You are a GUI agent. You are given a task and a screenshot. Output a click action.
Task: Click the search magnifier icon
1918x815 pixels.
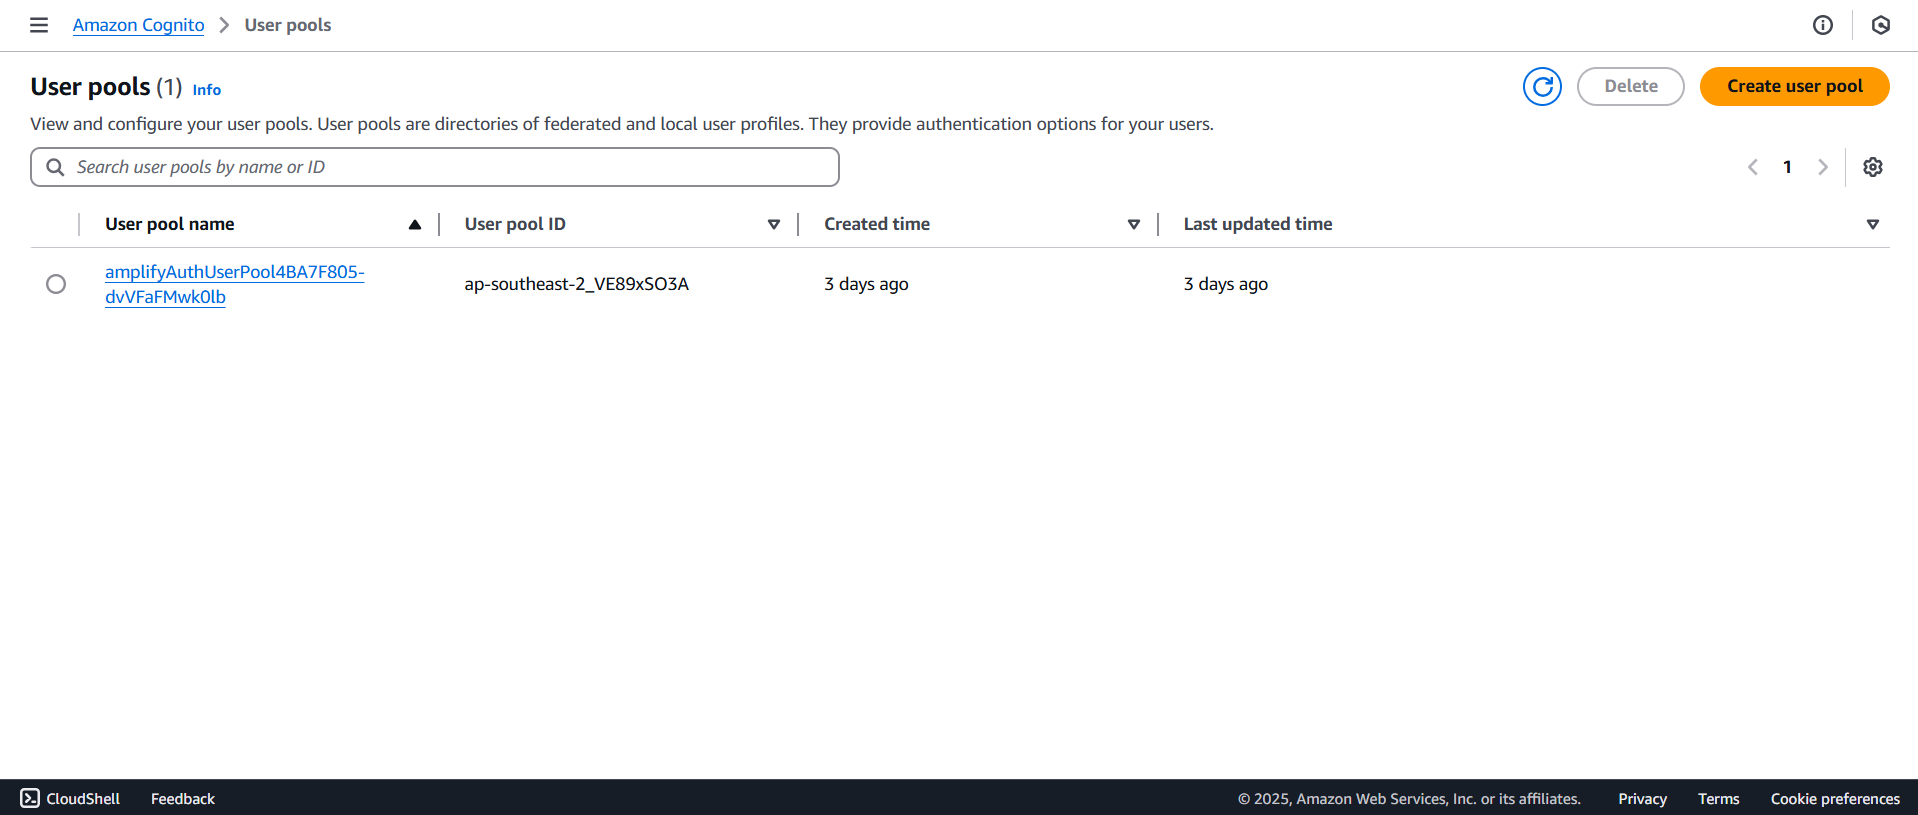(x=55, y=167)
